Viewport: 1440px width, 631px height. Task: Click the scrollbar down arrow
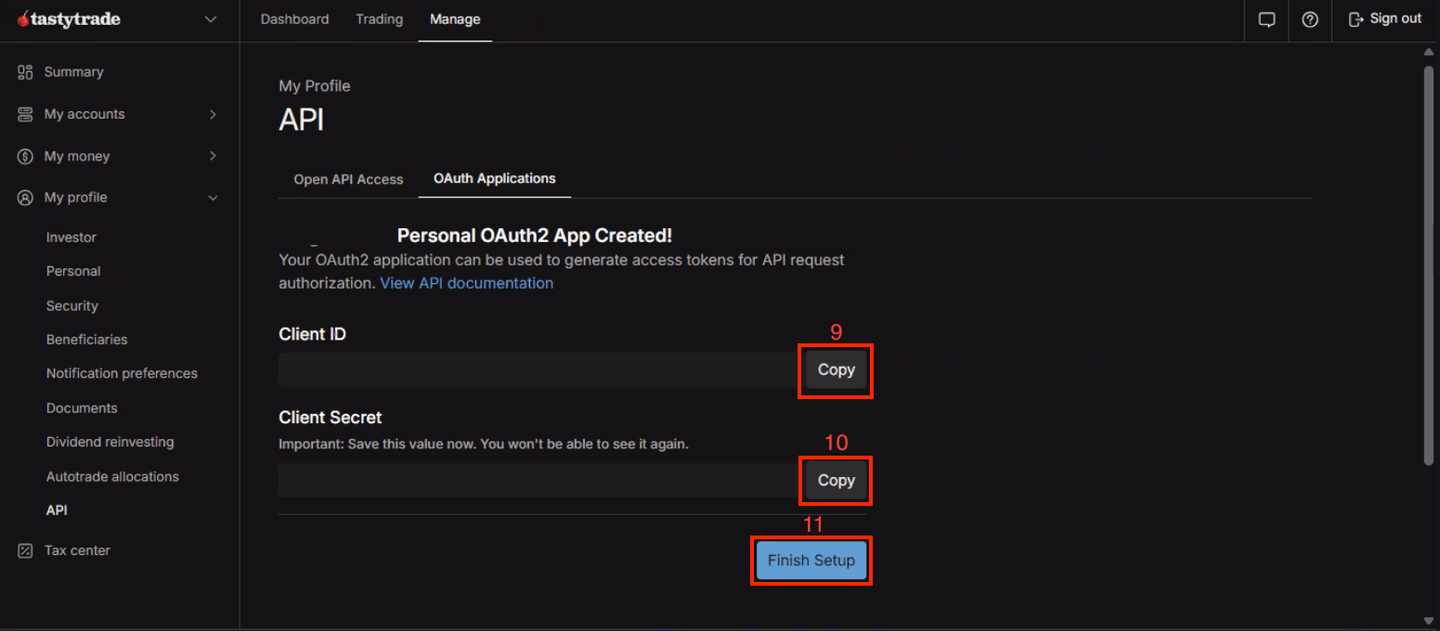coord(1428,621)
